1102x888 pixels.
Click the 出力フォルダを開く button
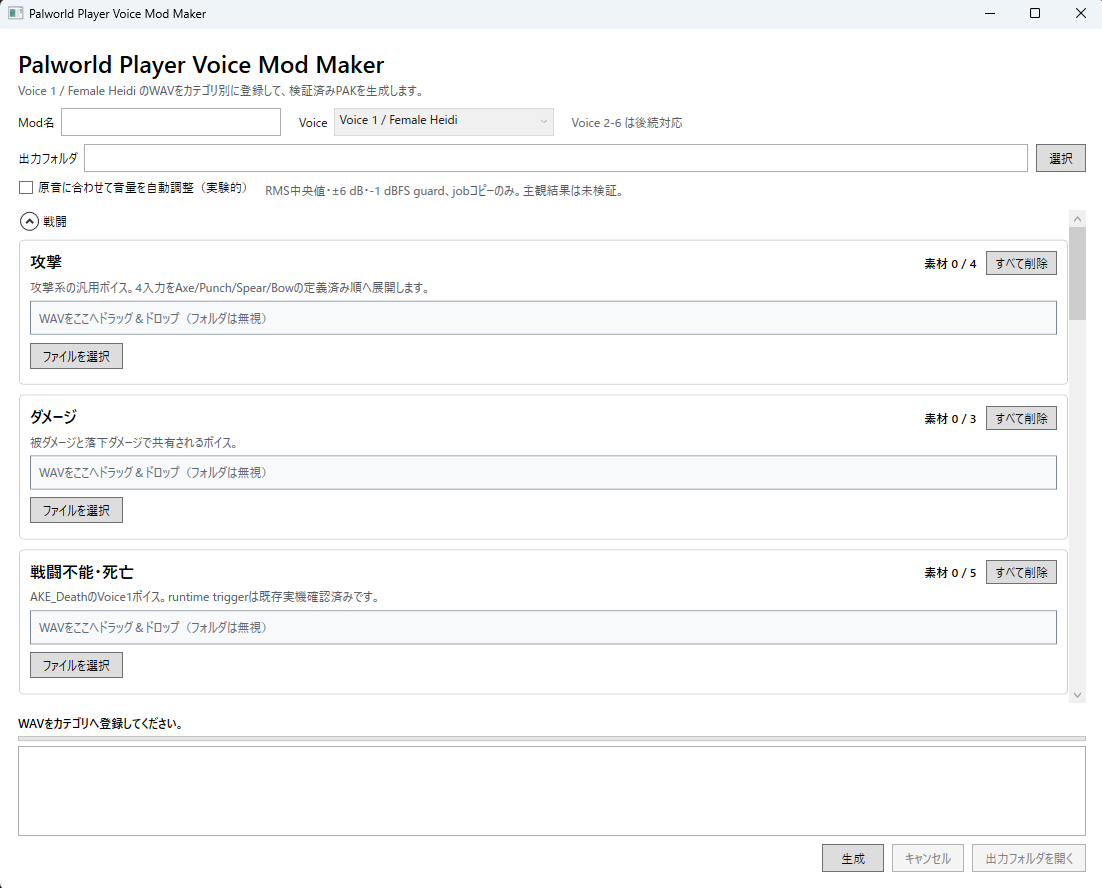click(1029, 858)
